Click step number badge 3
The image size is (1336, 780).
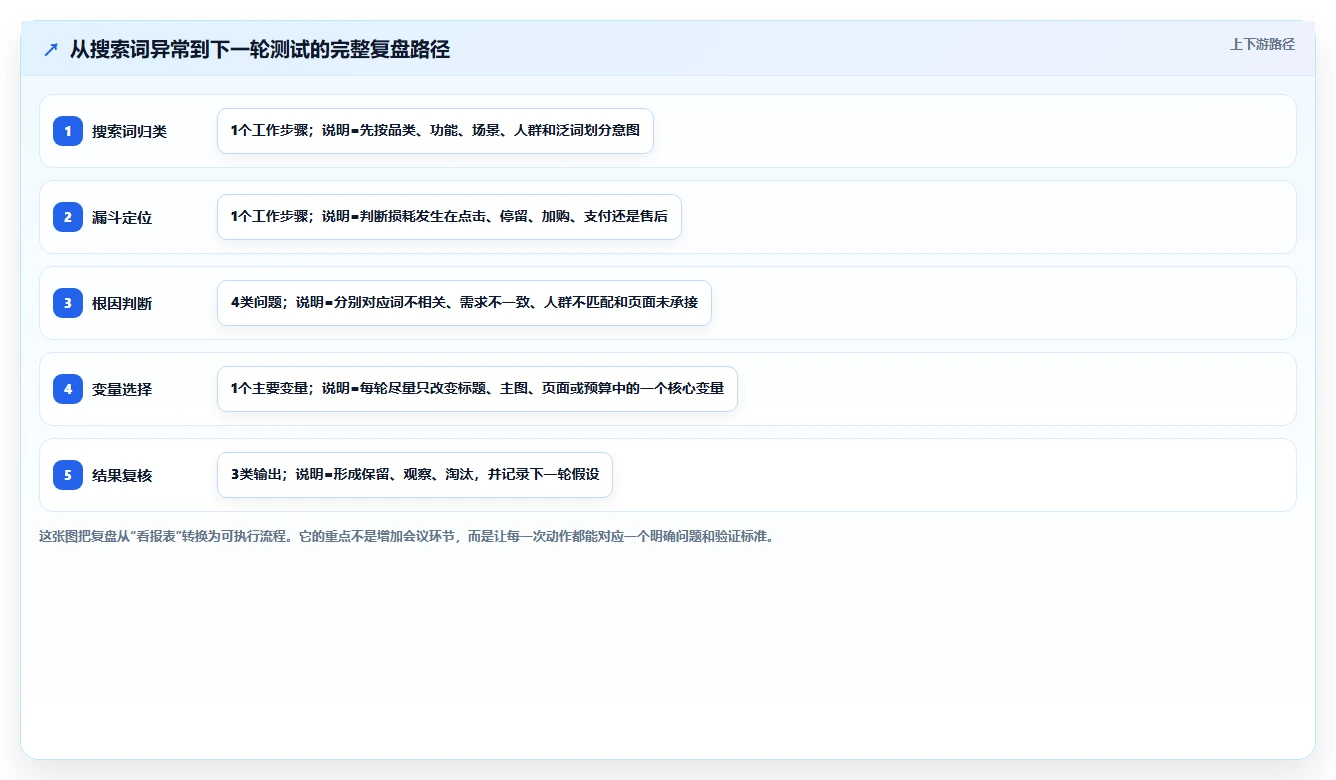click(x=68, y=303)
